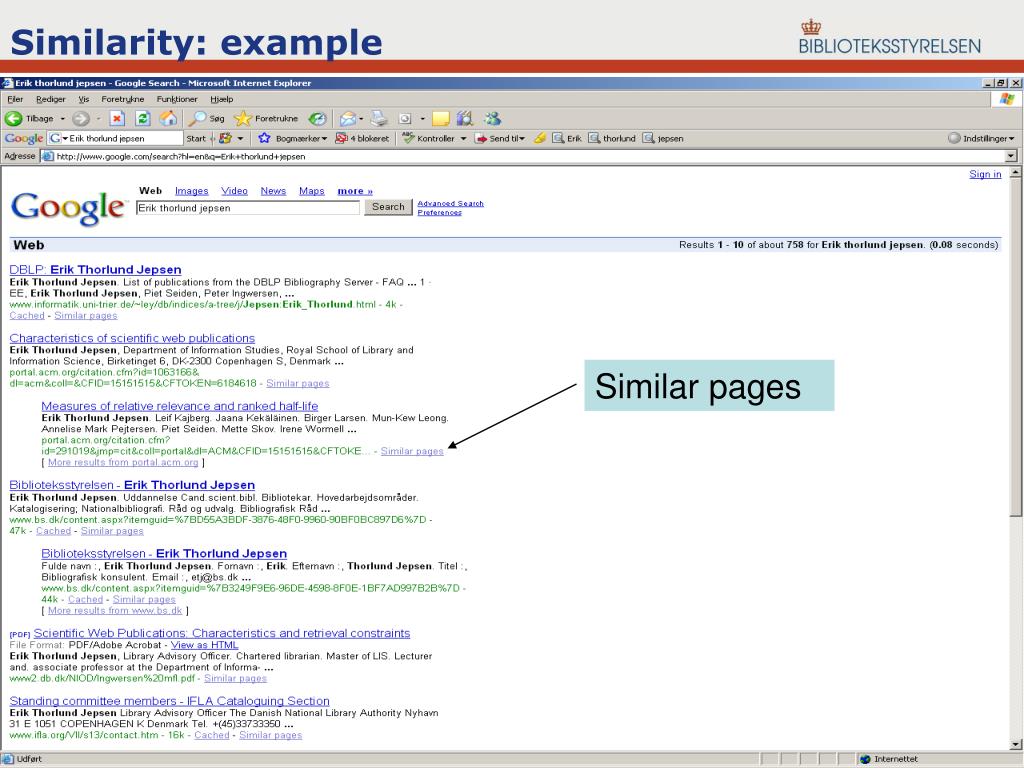Click the Google Search button

[388, 207]
